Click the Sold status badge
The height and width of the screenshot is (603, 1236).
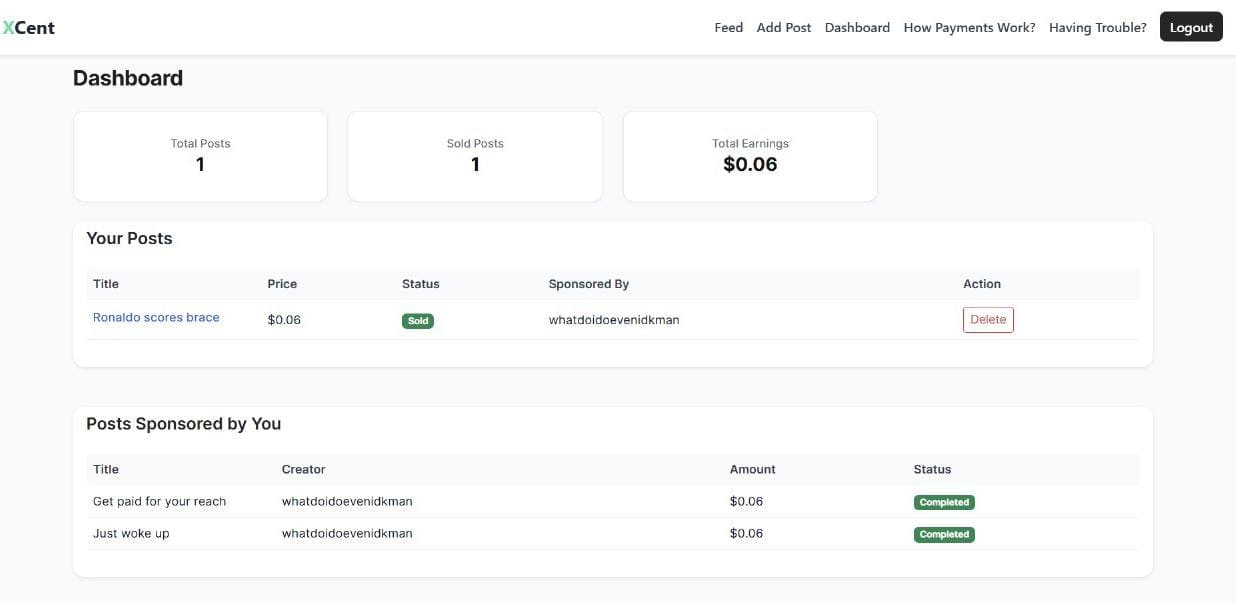417,321
